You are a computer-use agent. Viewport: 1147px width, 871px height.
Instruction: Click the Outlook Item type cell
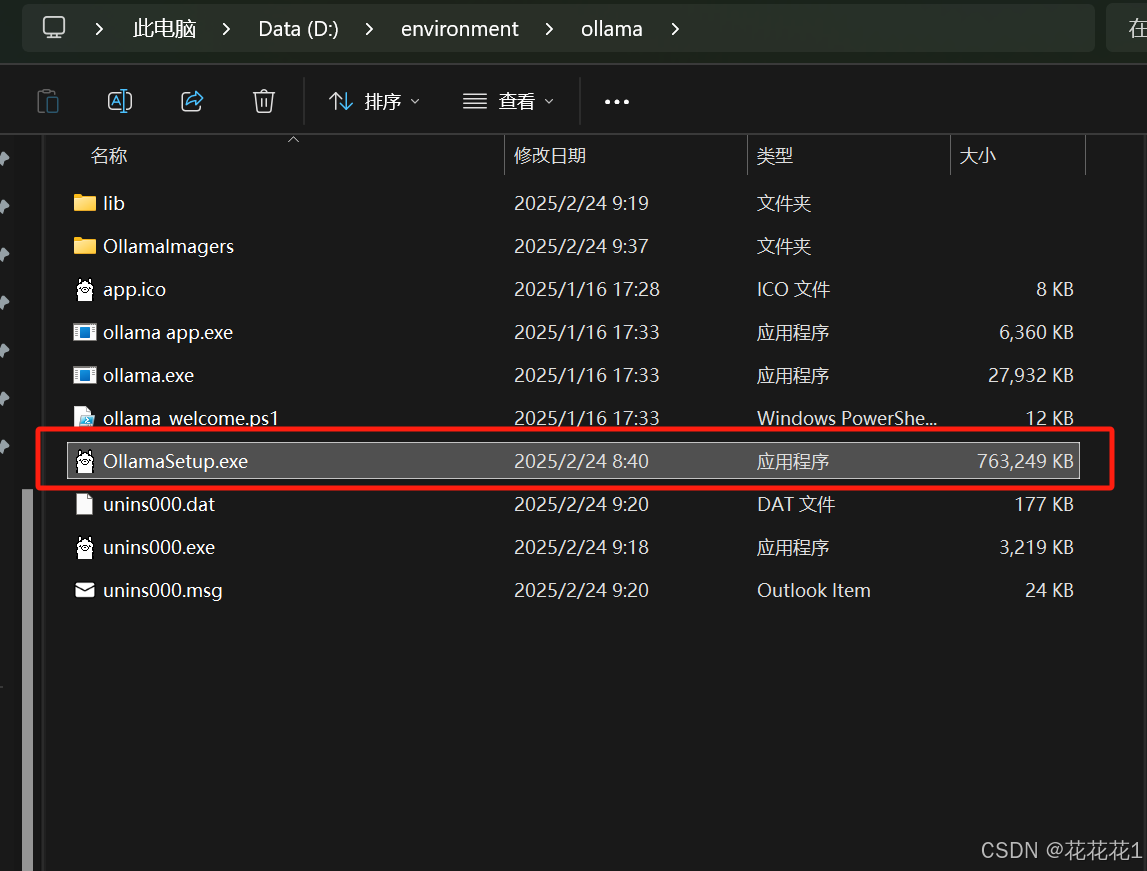tap(813, 590)
